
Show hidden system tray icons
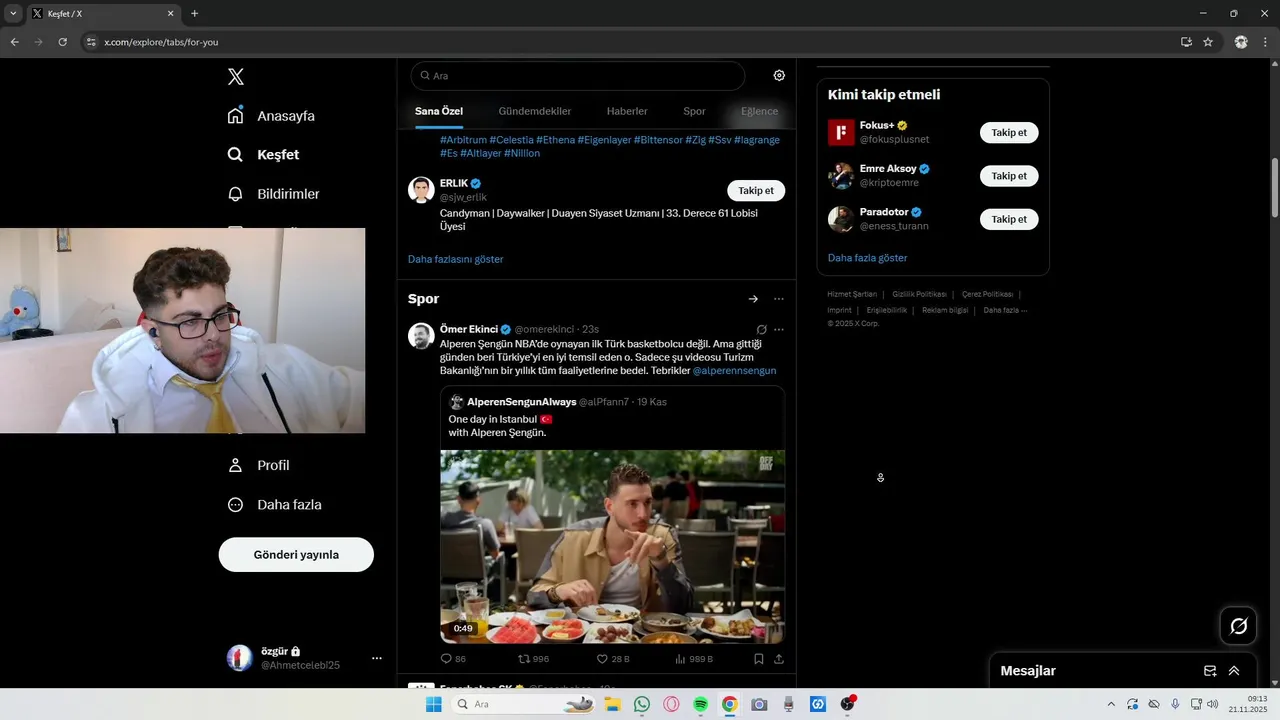[1110, 704]
